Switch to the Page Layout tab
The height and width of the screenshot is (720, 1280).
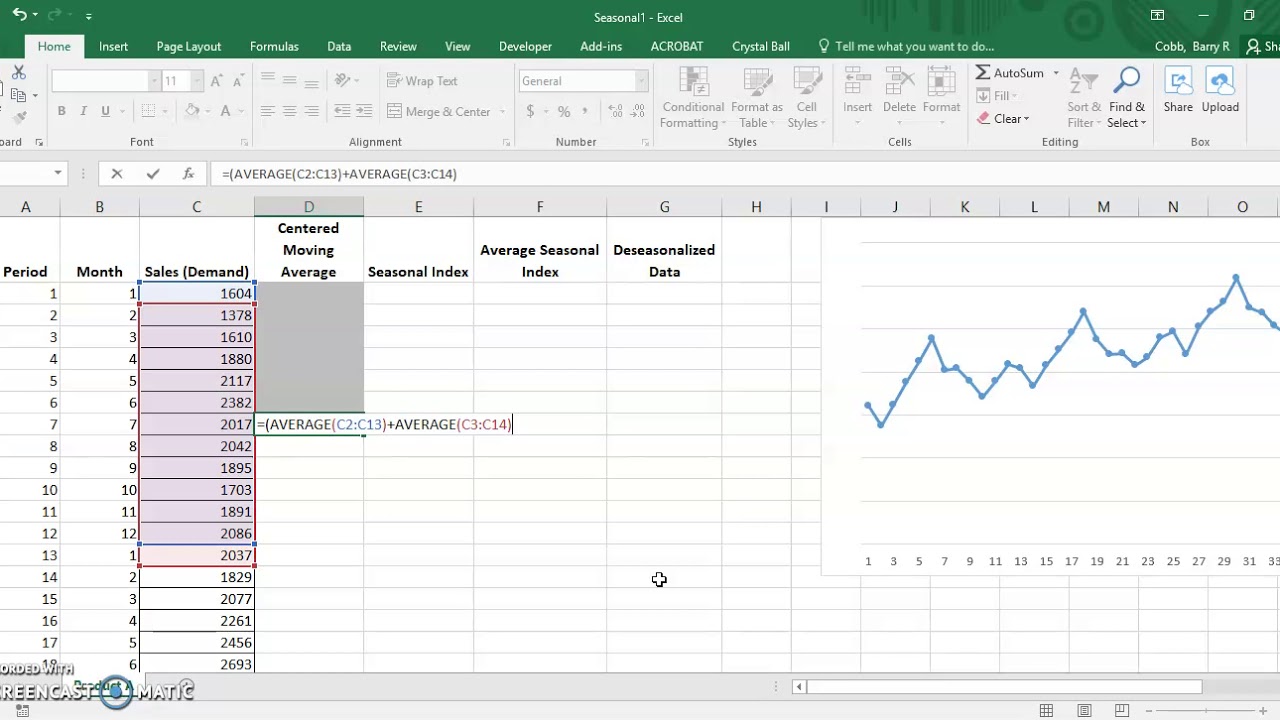(188, 46)
